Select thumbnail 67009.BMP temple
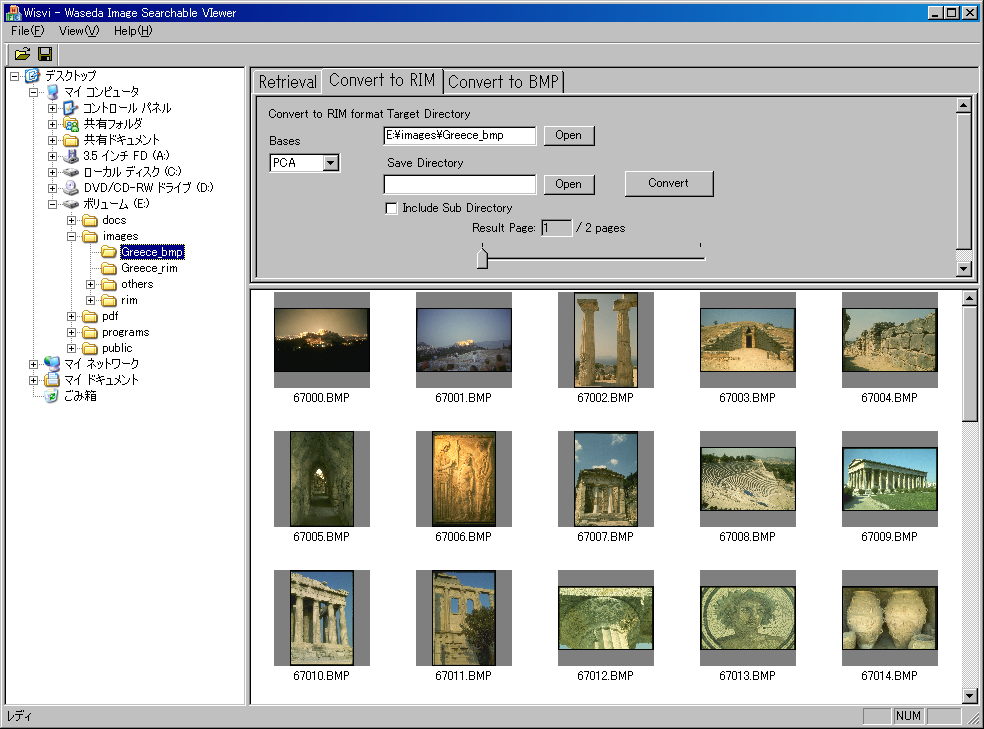The image size is (984, 729). click(x=890, y=479)
